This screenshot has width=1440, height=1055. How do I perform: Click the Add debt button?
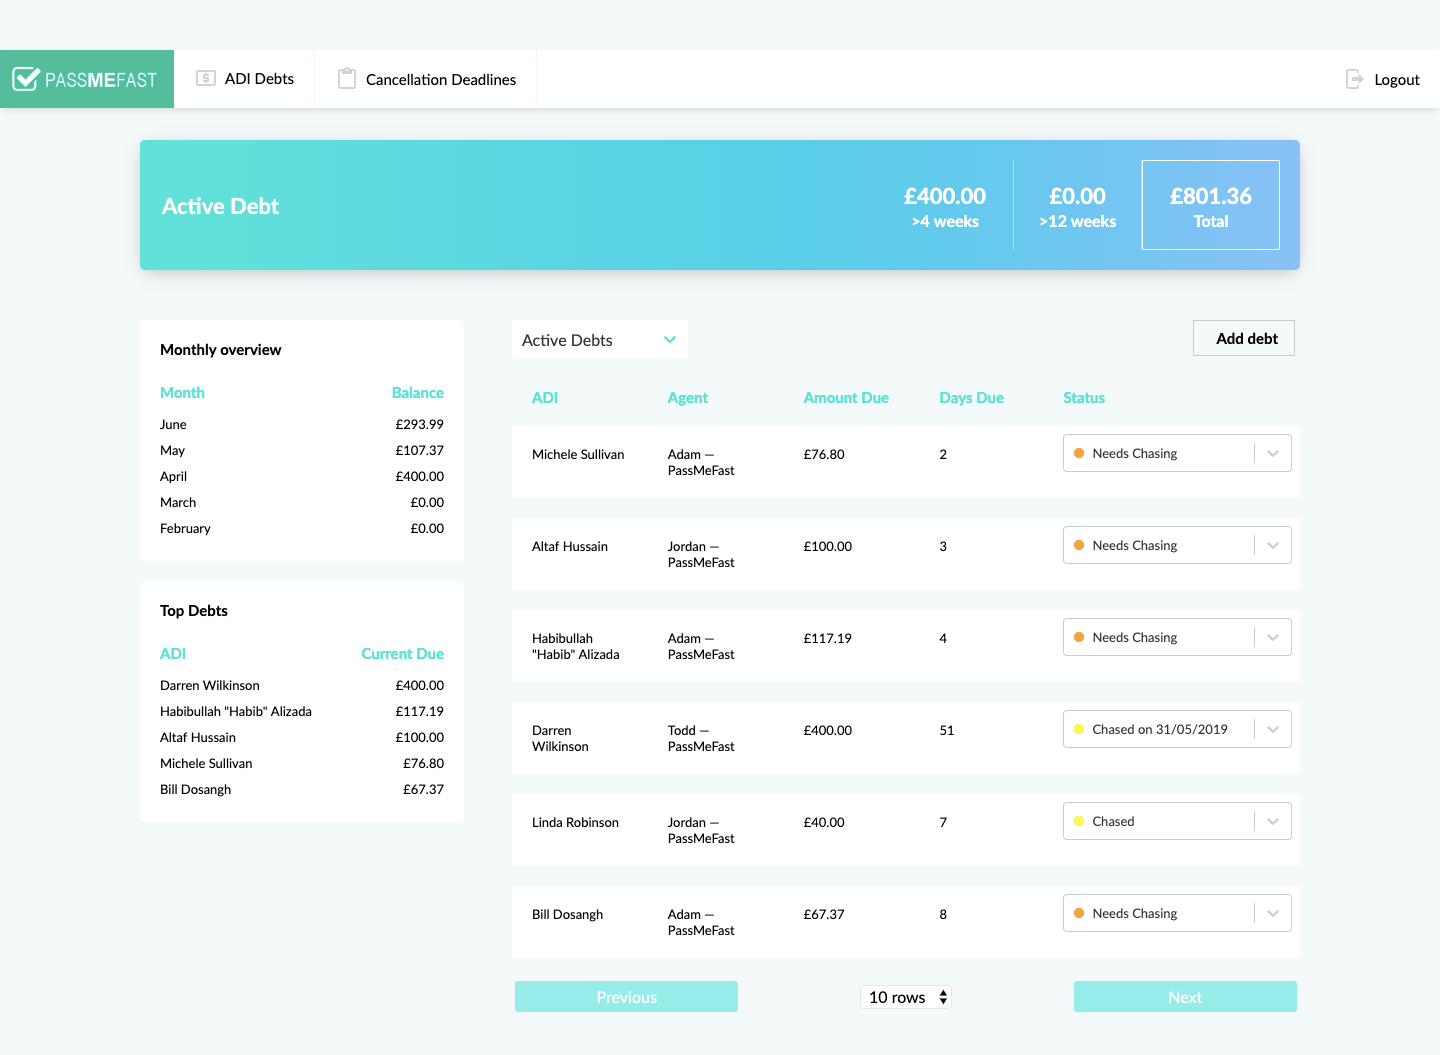point(1244,338)
